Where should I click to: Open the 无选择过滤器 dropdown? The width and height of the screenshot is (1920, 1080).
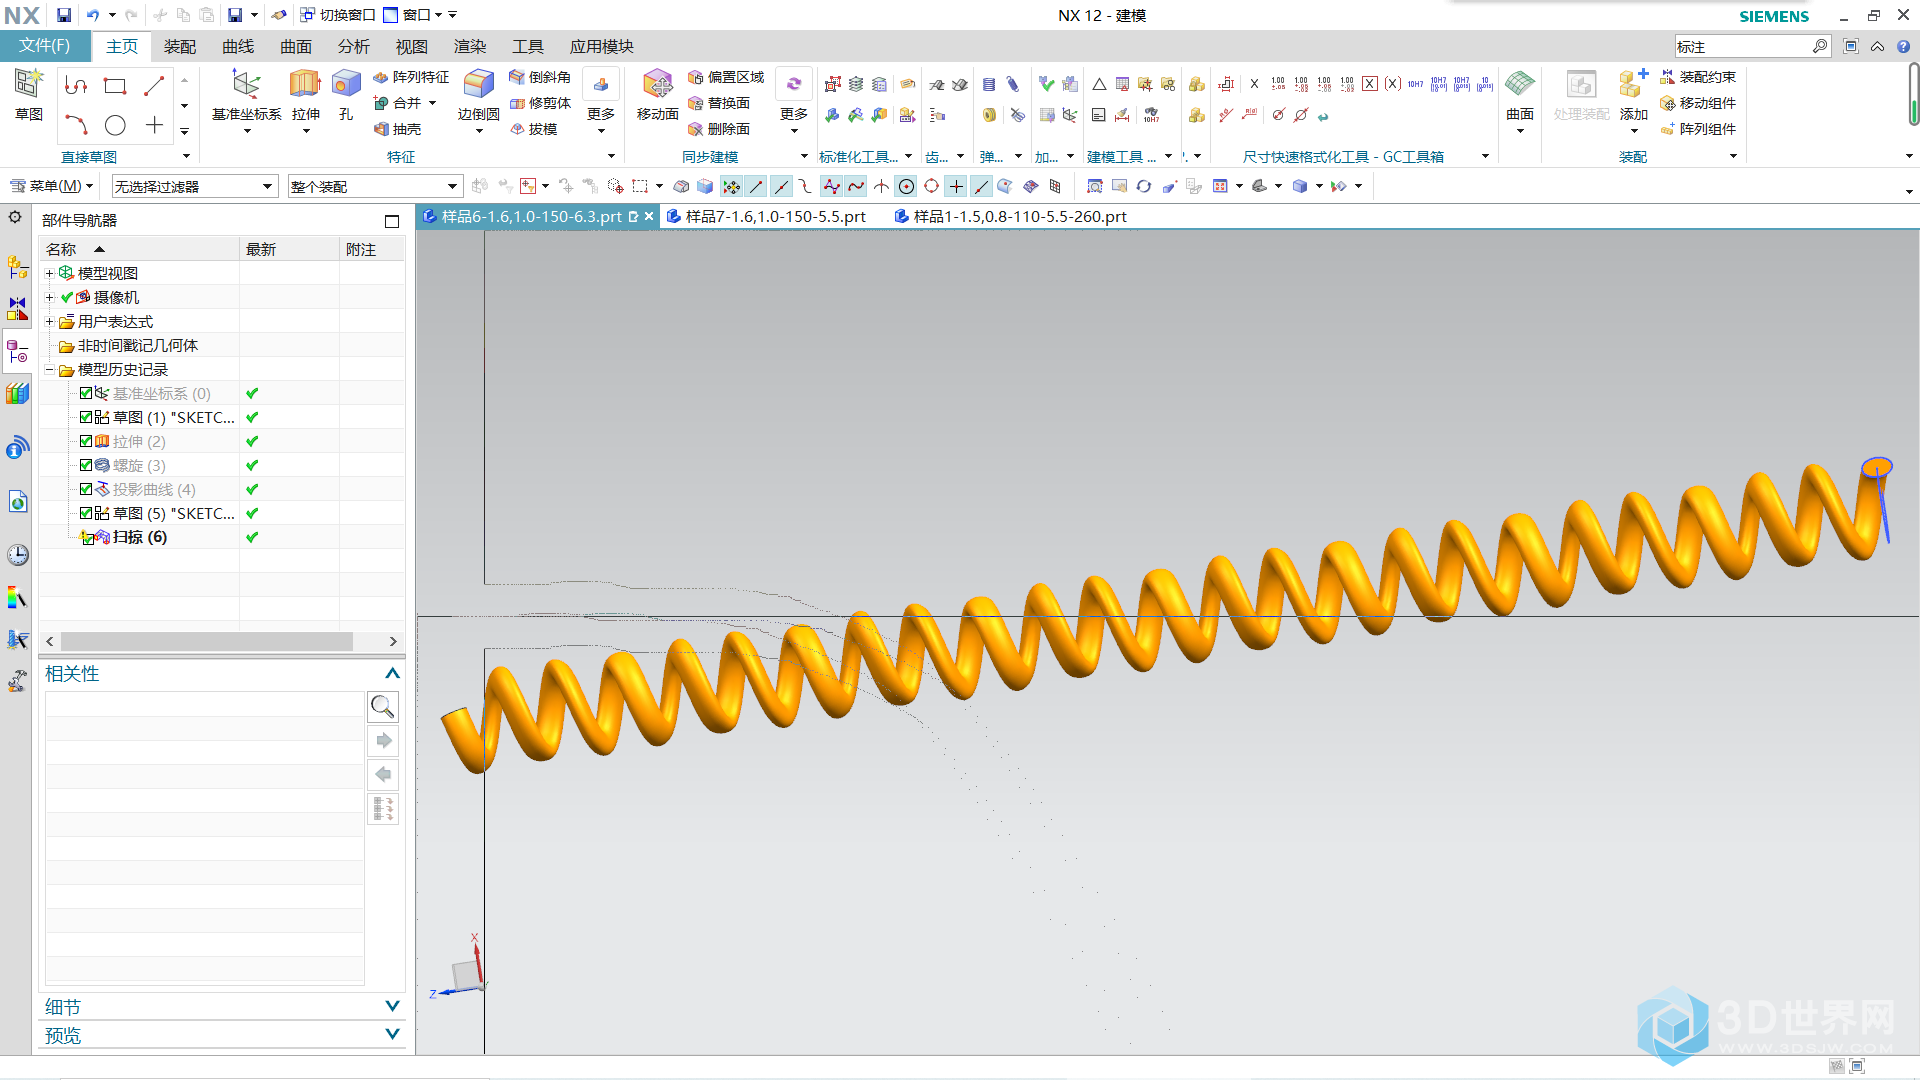[194, 186]
